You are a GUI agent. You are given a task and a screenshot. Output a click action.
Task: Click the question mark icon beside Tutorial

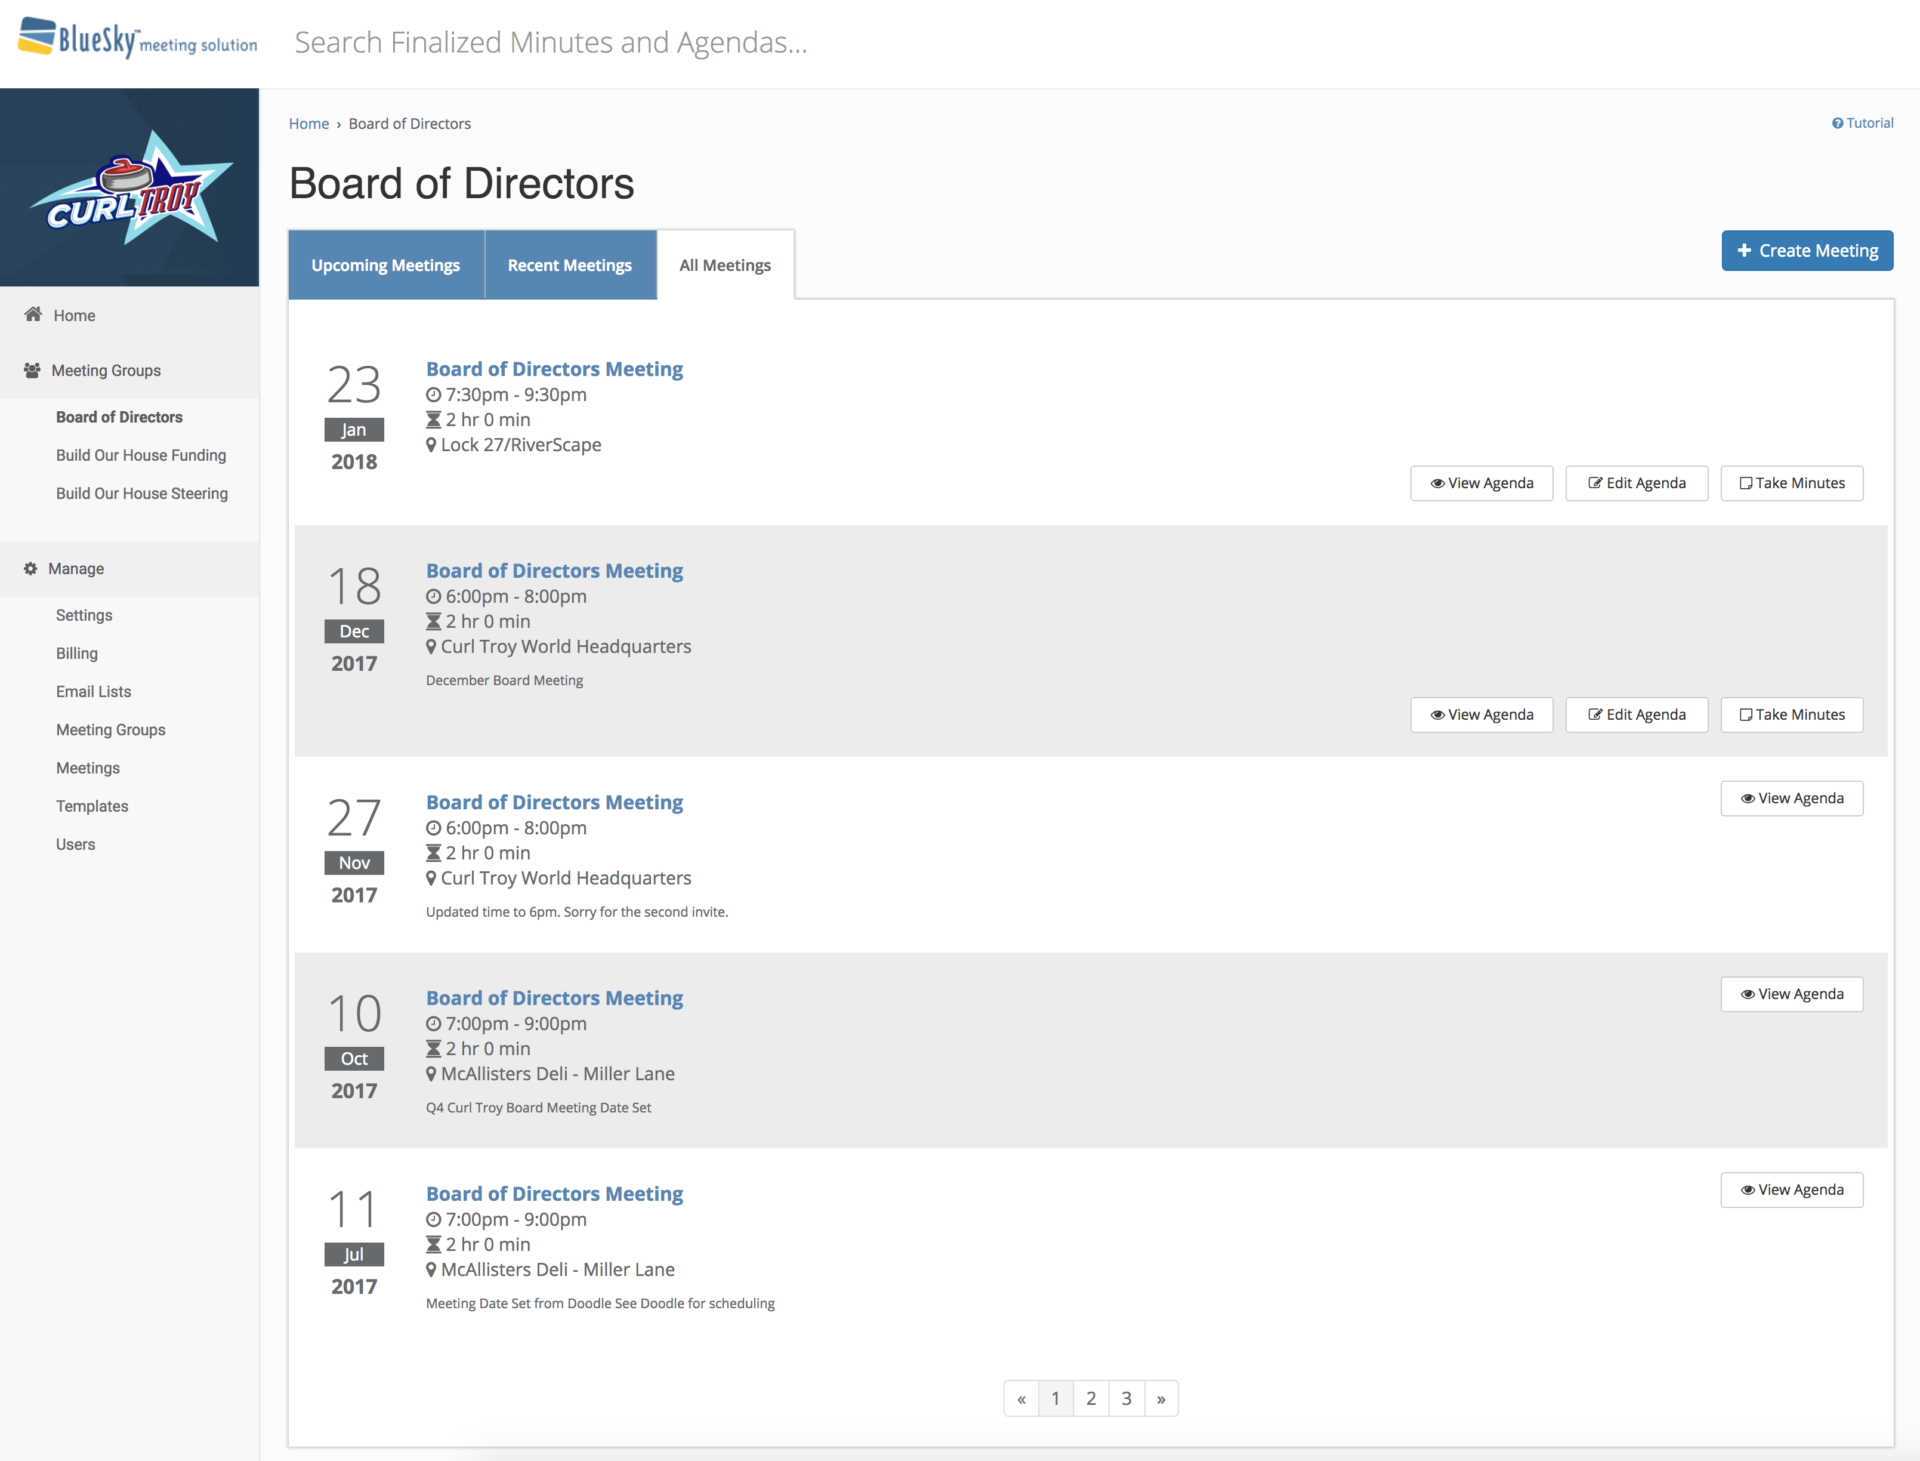(1838, 122)
